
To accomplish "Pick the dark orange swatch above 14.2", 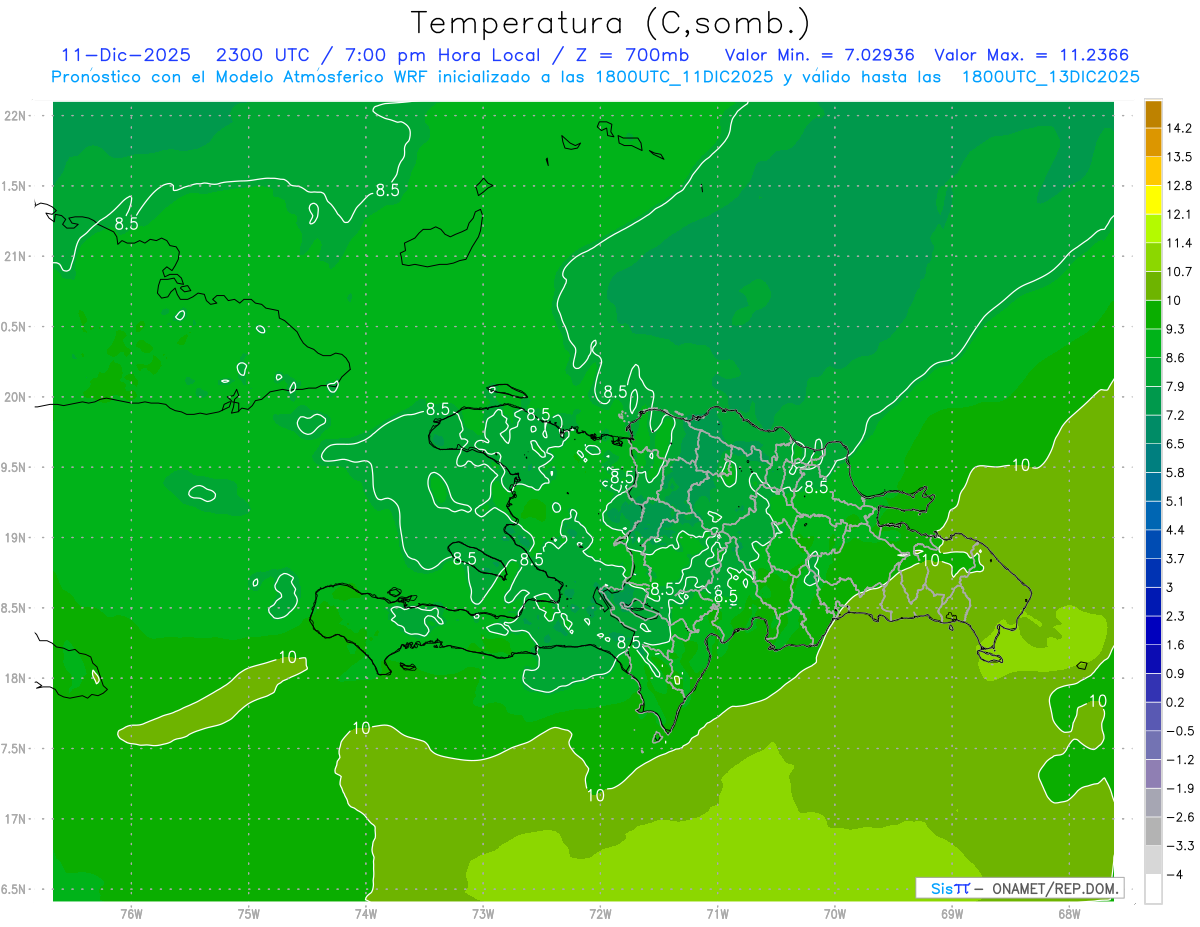I will [x=1153, y=114].
